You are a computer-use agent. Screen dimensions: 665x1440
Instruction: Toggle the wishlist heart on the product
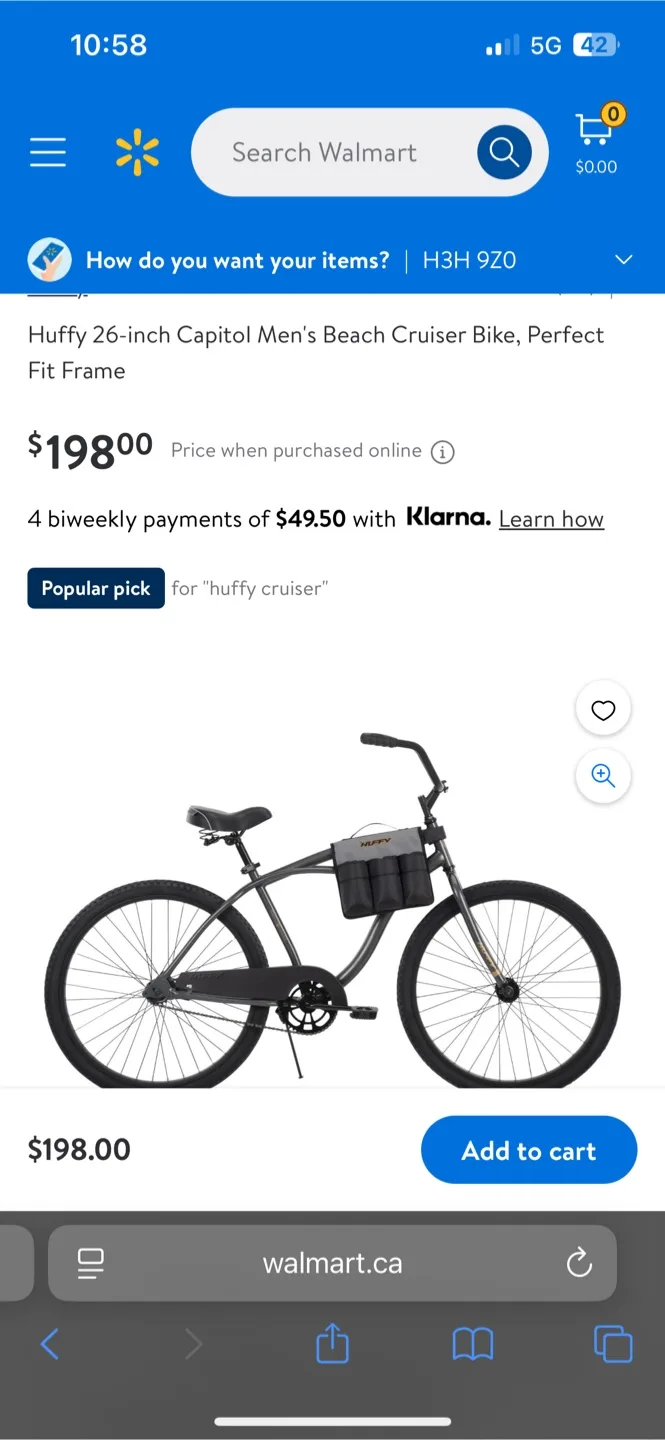pyautogui.click(x=602, y=709)
